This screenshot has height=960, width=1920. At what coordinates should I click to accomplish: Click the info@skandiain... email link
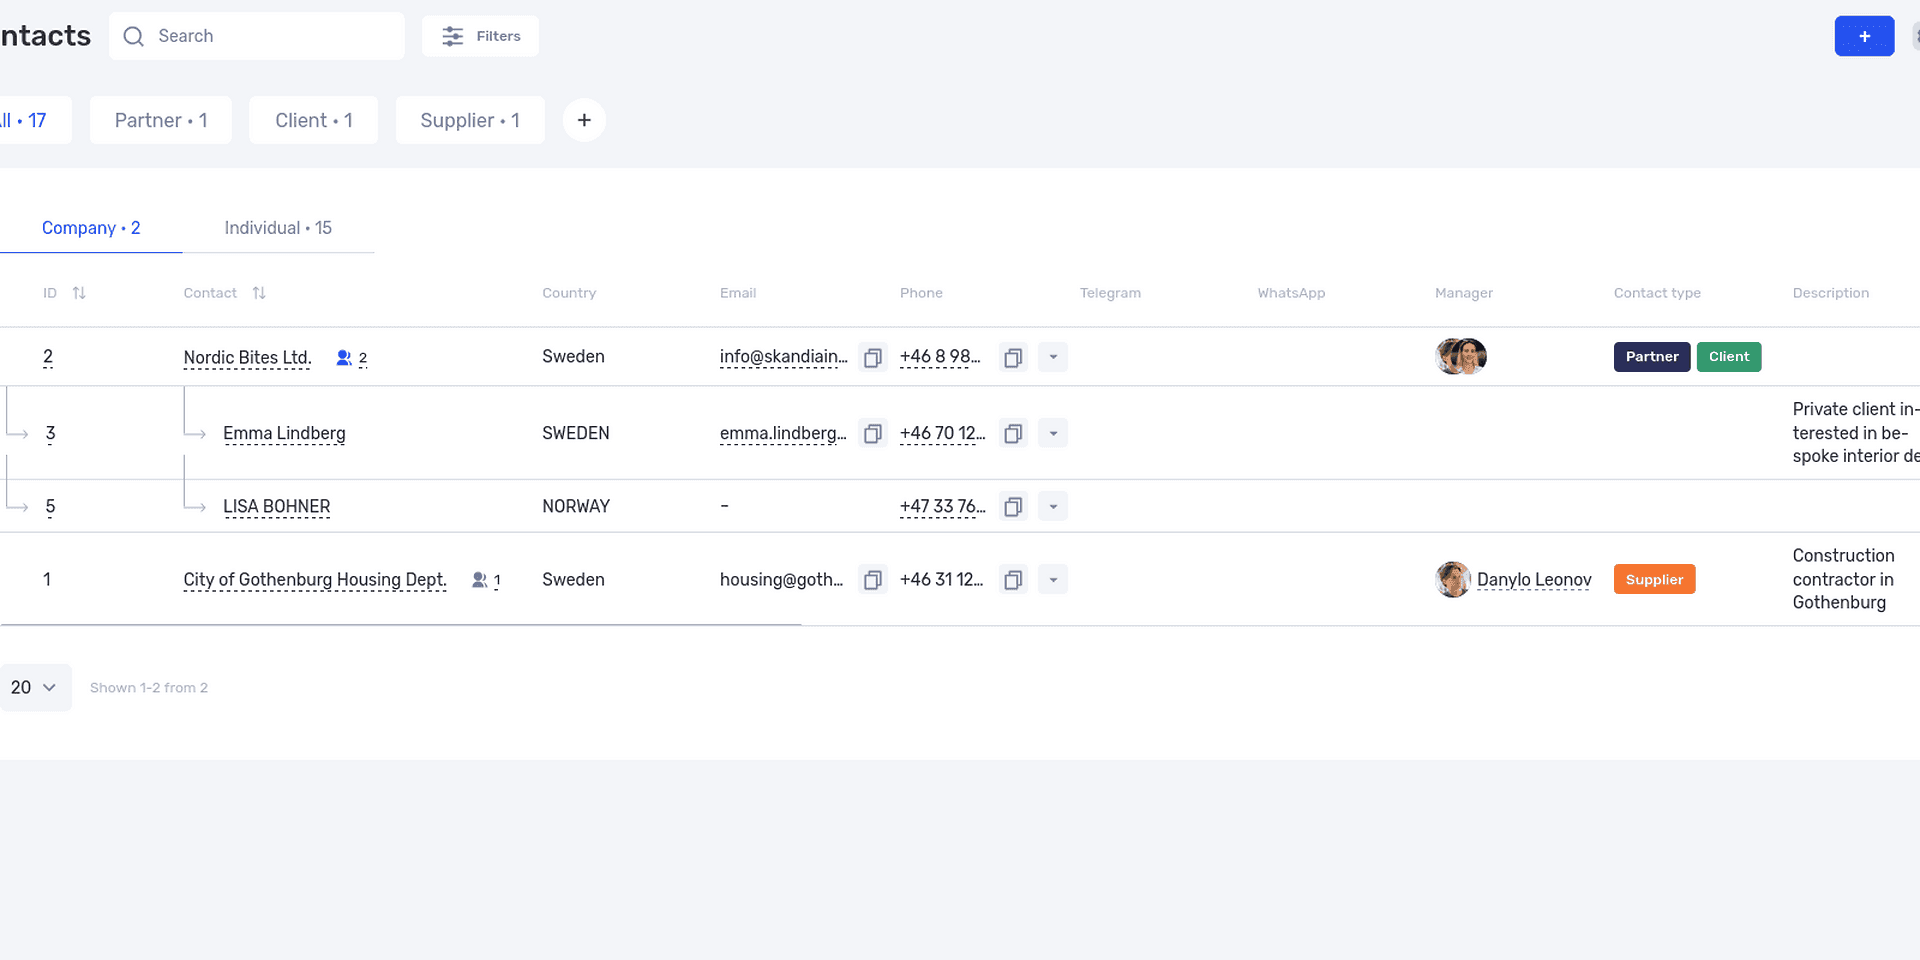(x=784, y=357)
